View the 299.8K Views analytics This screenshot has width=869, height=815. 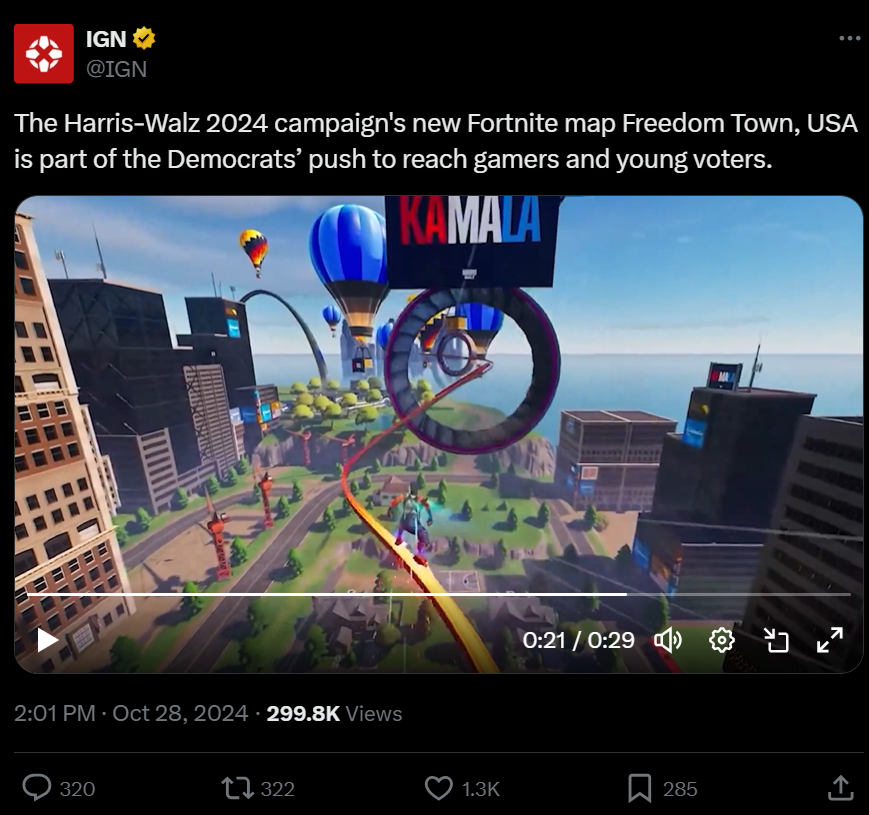tap(334, 713)
